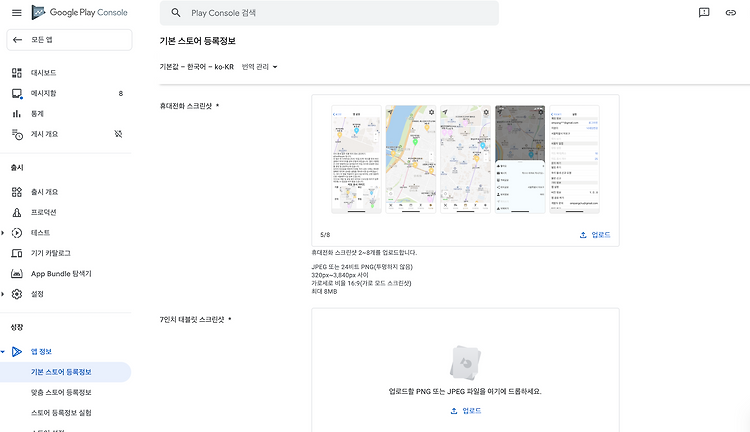750x432 pixels.
Task: Click the copy link icon in header
Action: (x=730, y=13)
